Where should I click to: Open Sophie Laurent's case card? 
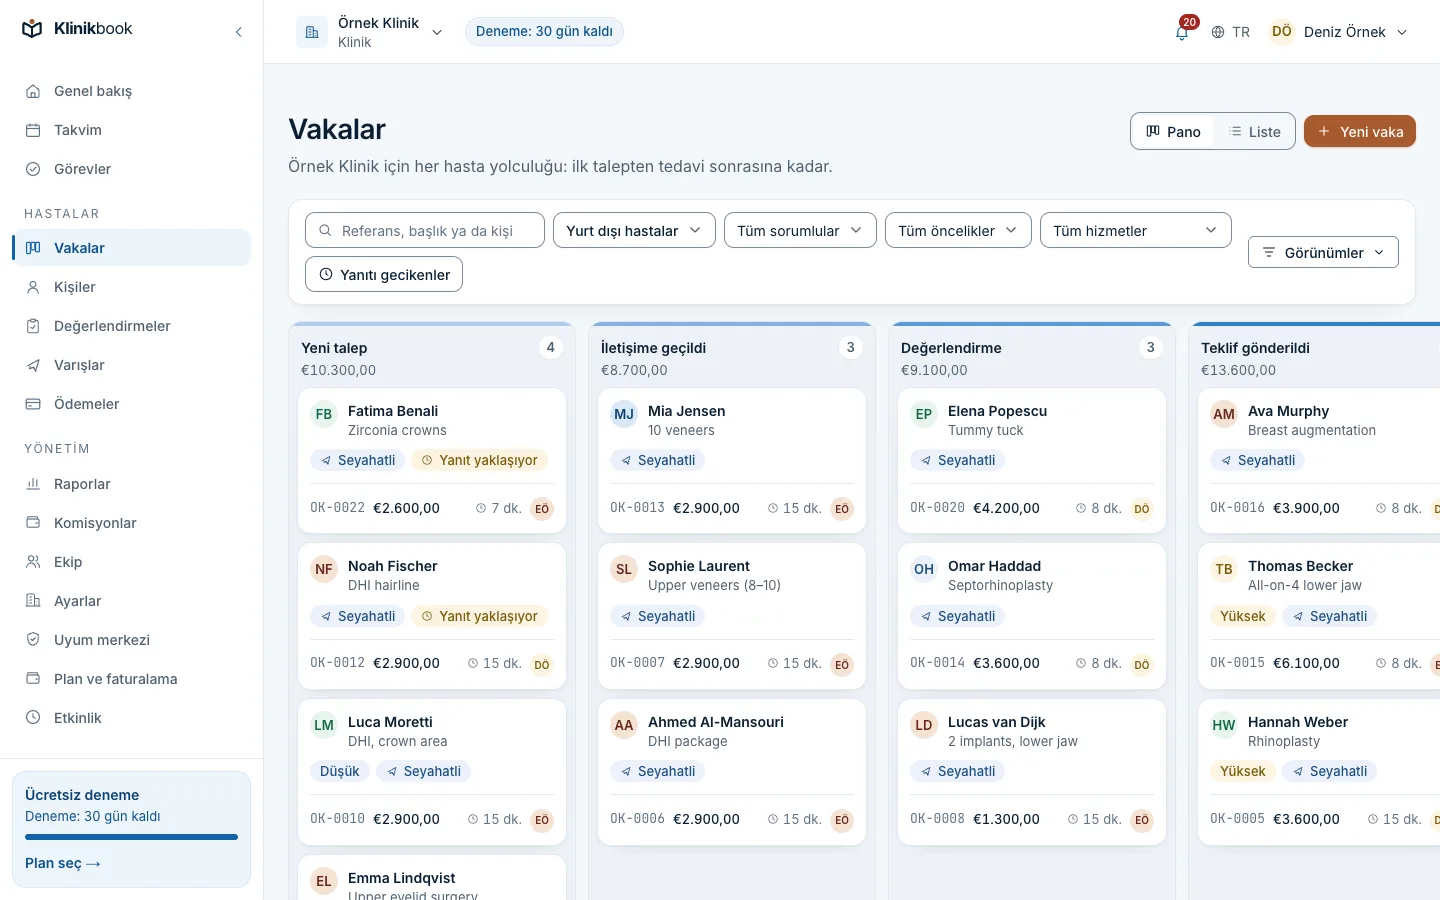point(732,616)
